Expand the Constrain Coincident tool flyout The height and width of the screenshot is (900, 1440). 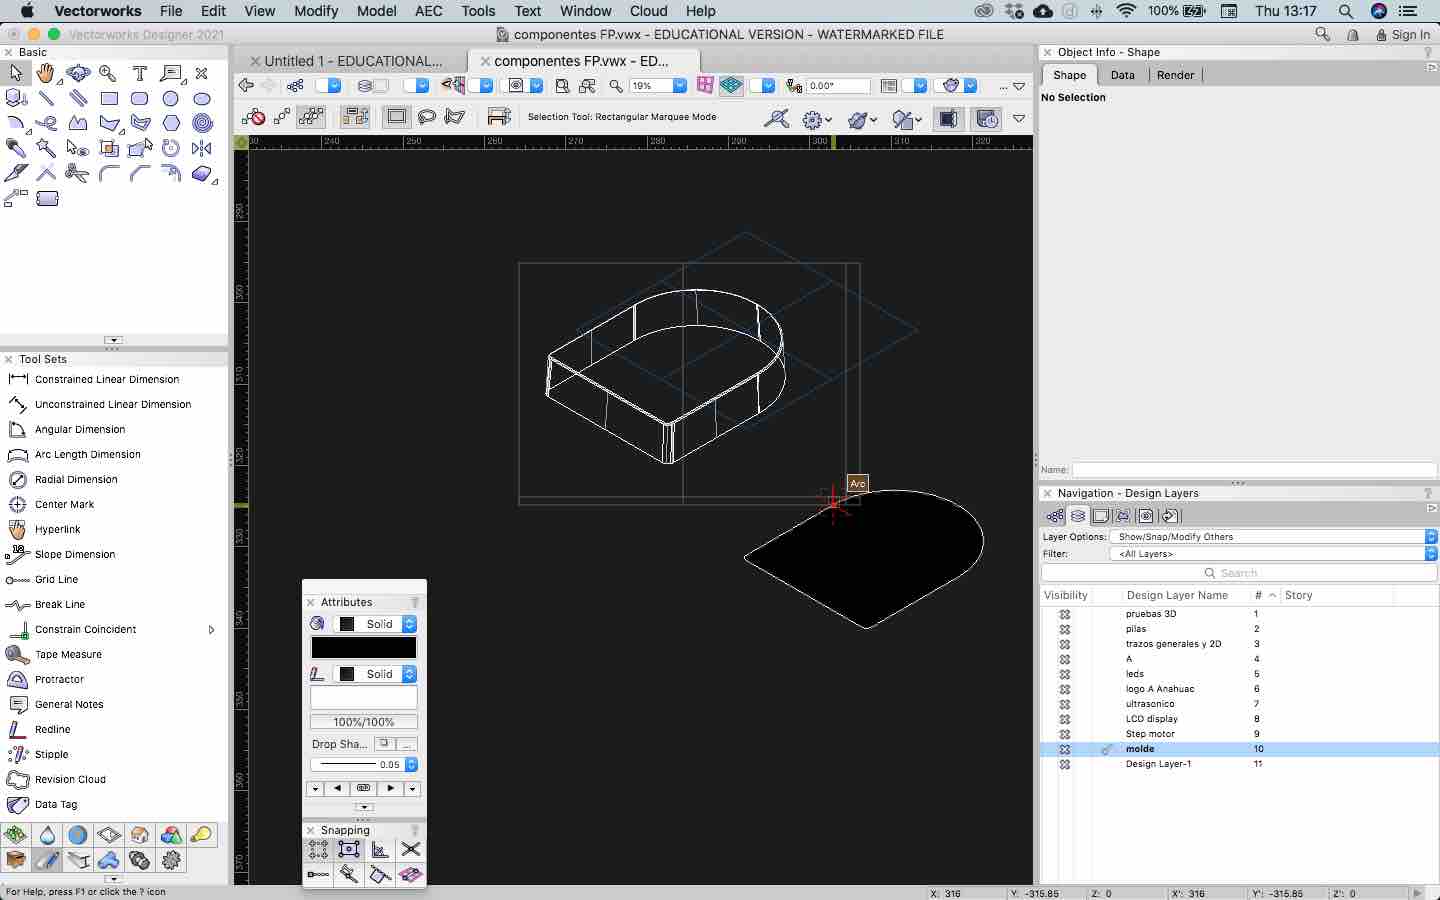pyautogui.click(x=211, y=630)
